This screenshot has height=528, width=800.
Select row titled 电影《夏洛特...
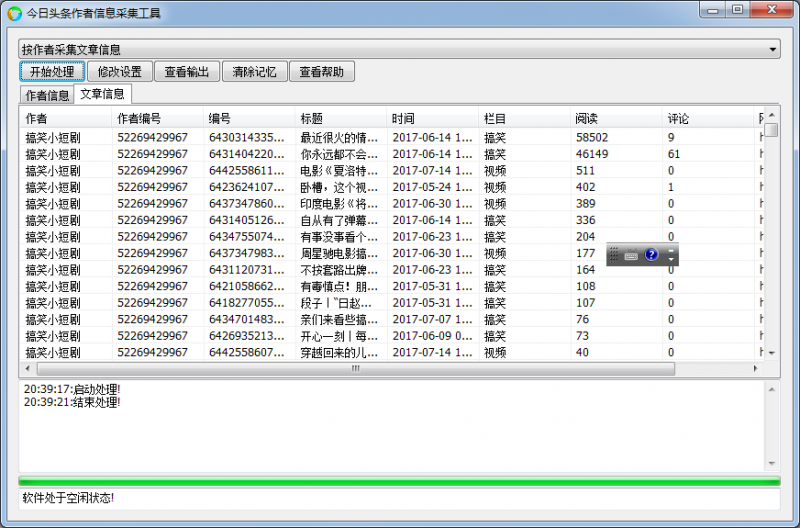391,170
